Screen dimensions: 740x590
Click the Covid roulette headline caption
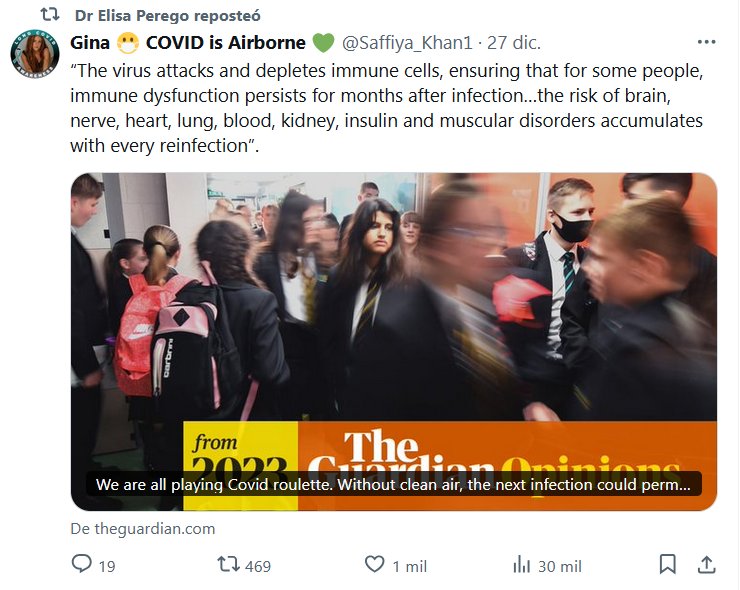pyautogui.click(x=394, y=485)
